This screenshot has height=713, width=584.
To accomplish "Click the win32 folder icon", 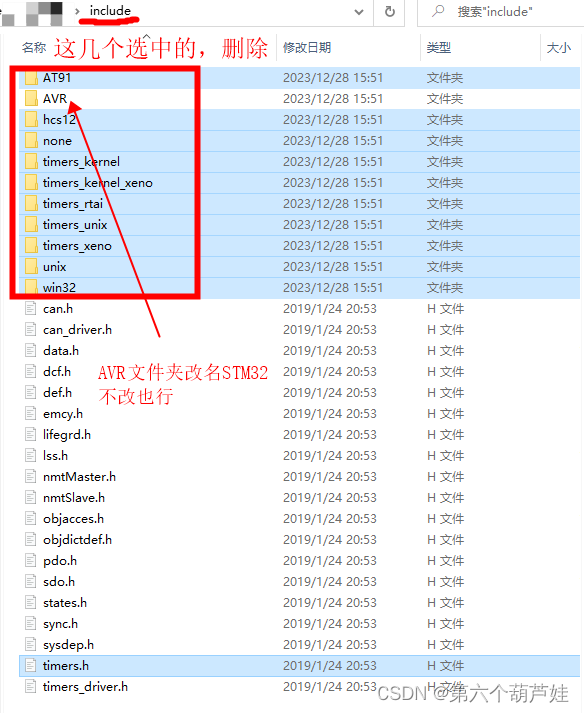I will (31, 287).
